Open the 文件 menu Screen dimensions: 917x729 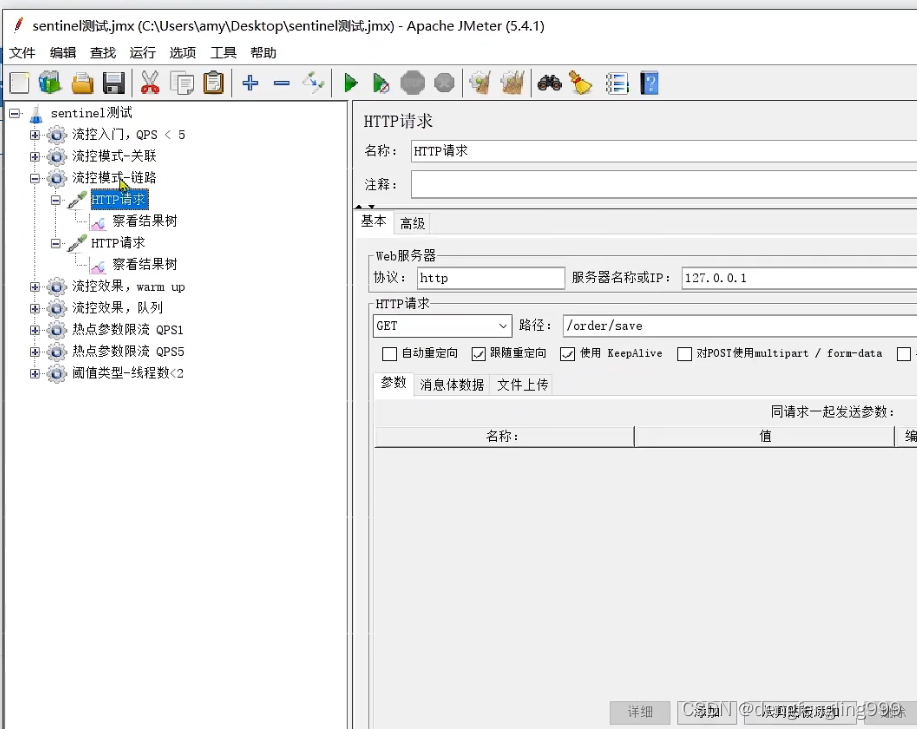(22, 53)
